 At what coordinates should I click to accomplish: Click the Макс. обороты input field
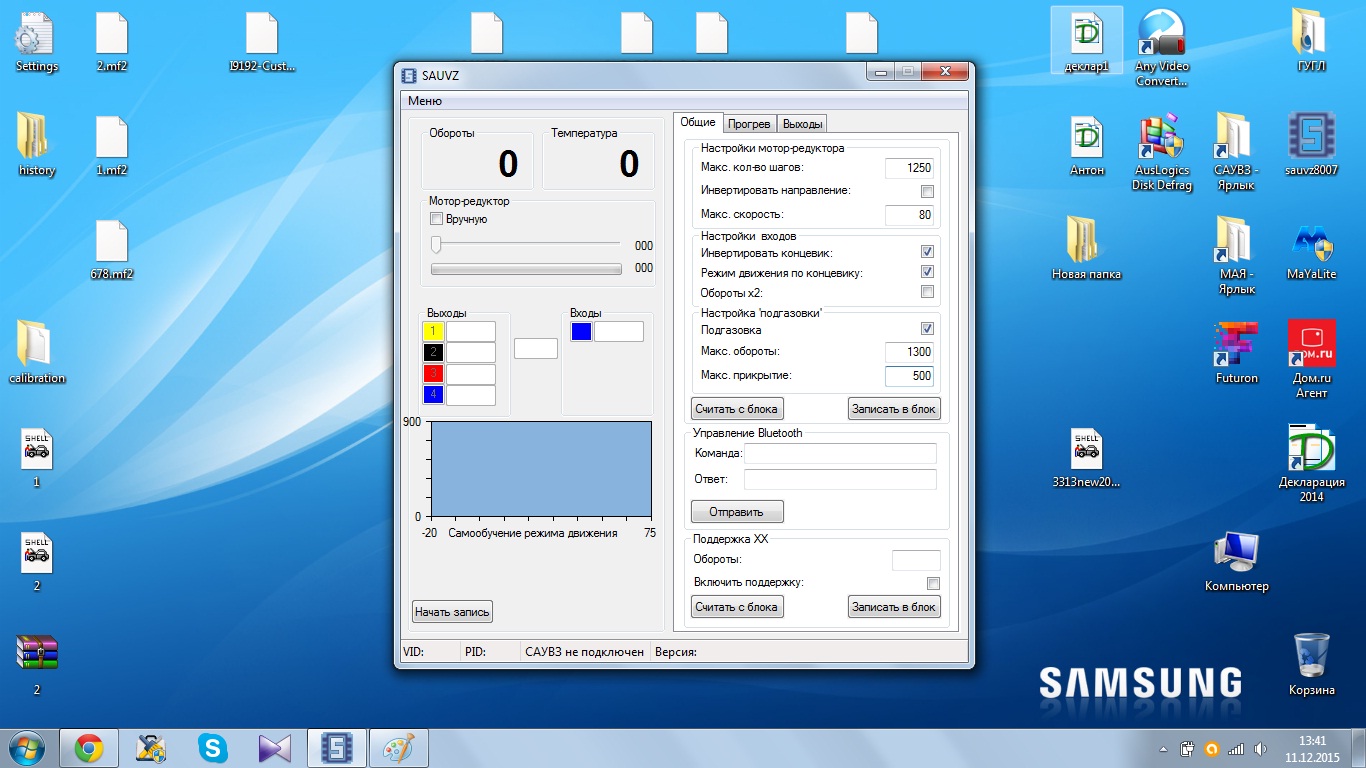tap(909, 352)
